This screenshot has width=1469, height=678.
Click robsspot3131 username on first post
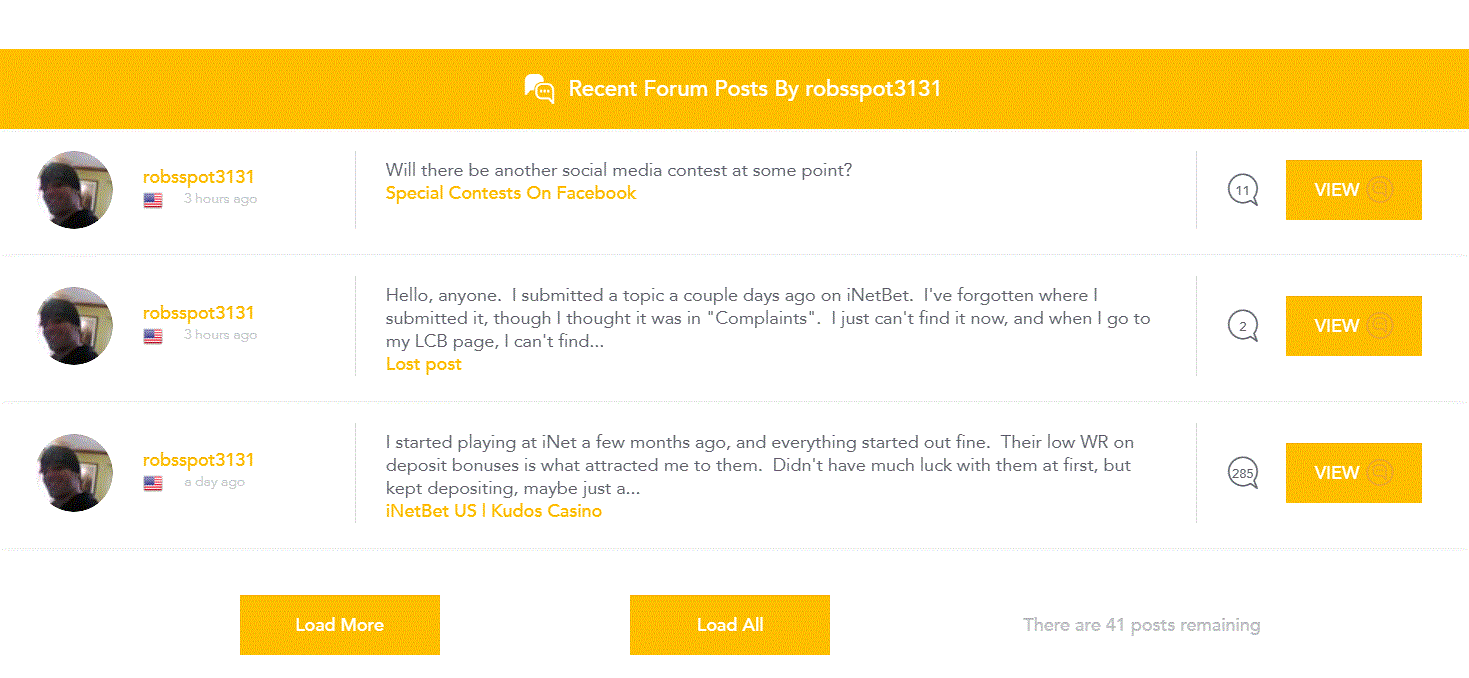(199, 177)
